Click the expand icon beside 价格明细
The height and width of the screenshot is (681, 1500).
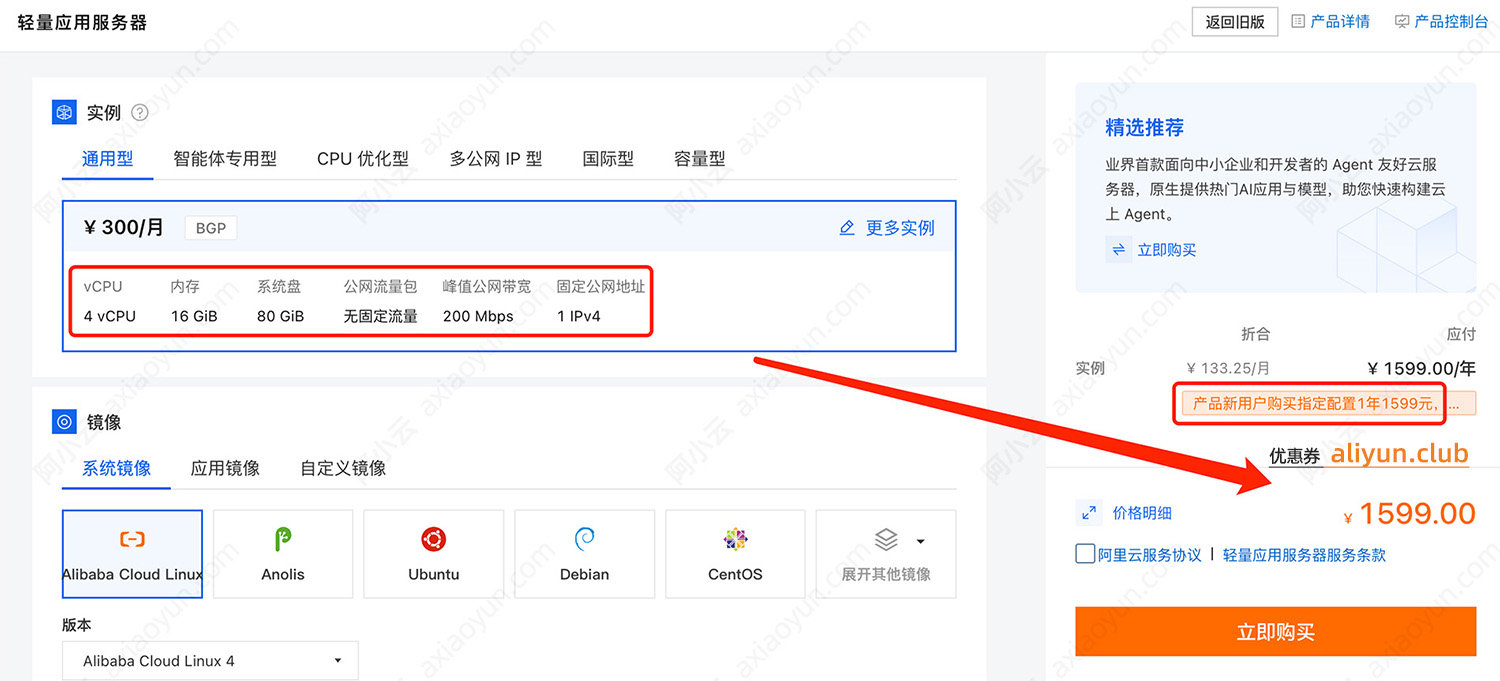point(1089,514)
